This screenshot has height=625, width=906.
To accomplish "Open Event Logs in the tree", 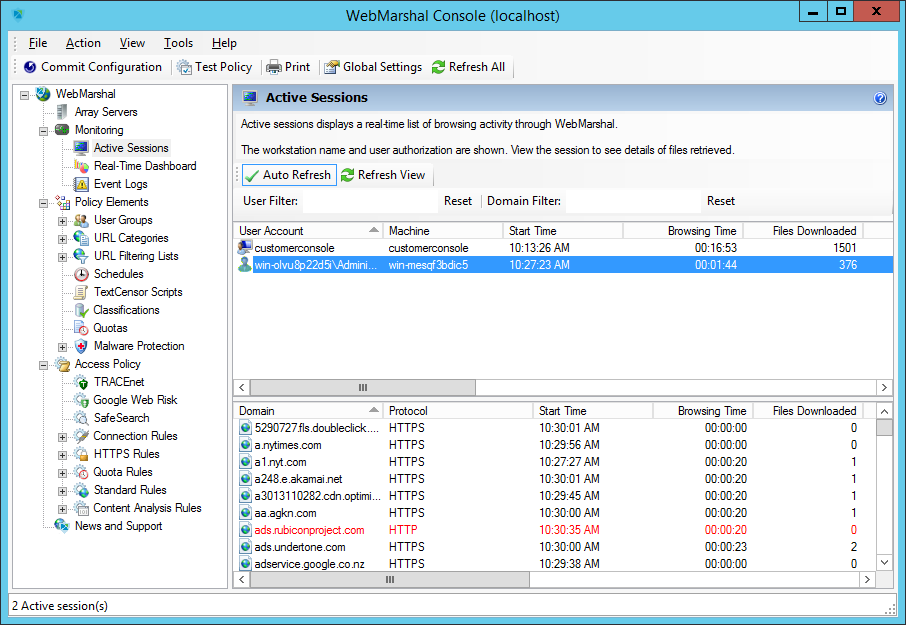I will click(120, 184).
